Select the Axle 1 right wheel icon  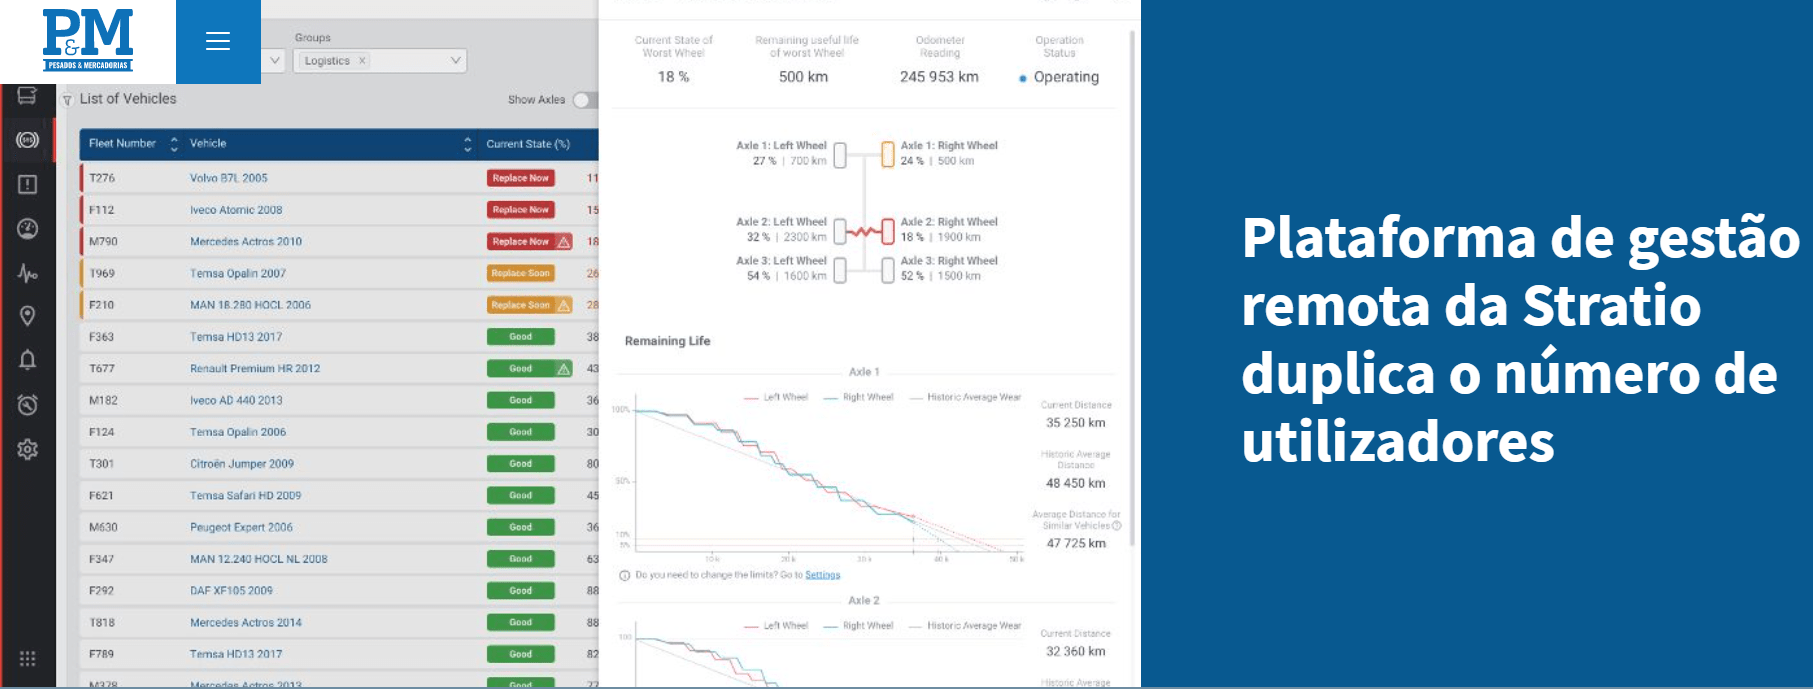(x=887, y=154)
